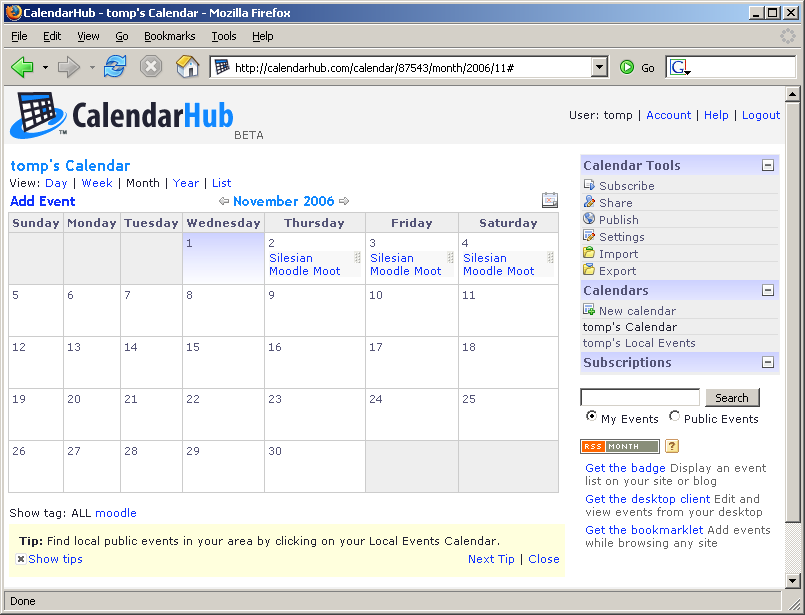
Task: Click the November 2006 month title
Action: (283, 201)
